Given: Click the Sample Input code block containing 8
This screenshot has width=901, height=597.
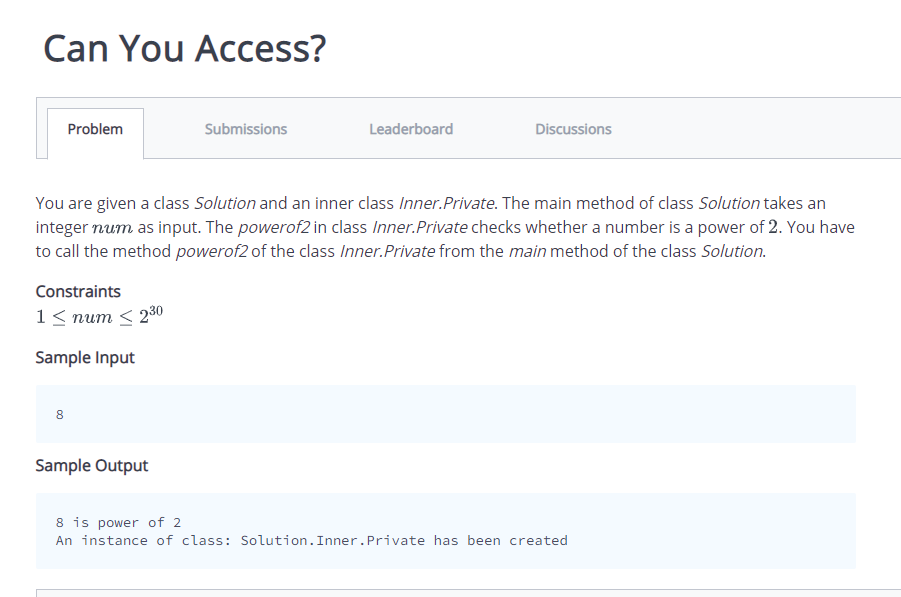Looking at the screenshot, I should click(x=445, y=414).
